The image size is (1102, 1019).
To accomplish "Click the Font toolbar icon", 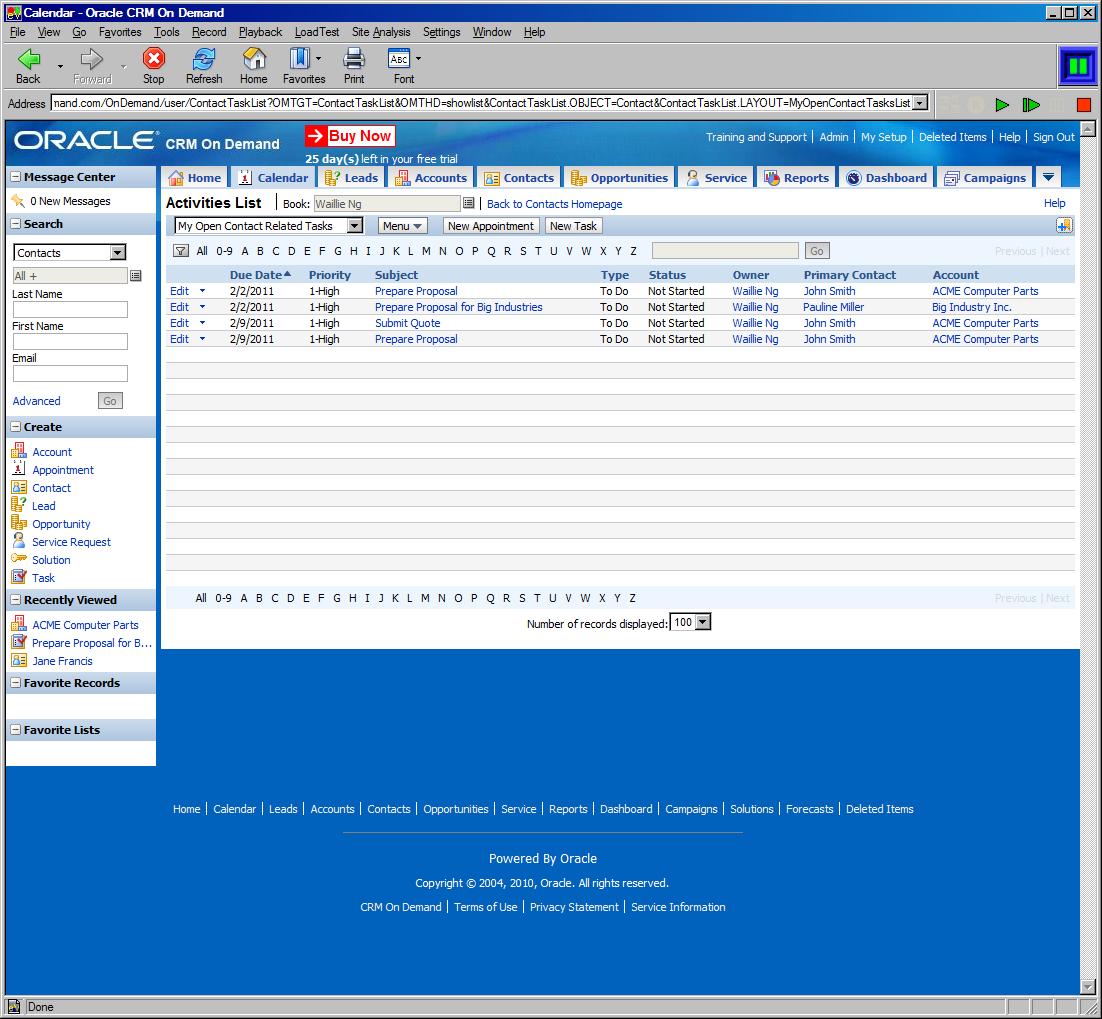I will coord(399,59).
